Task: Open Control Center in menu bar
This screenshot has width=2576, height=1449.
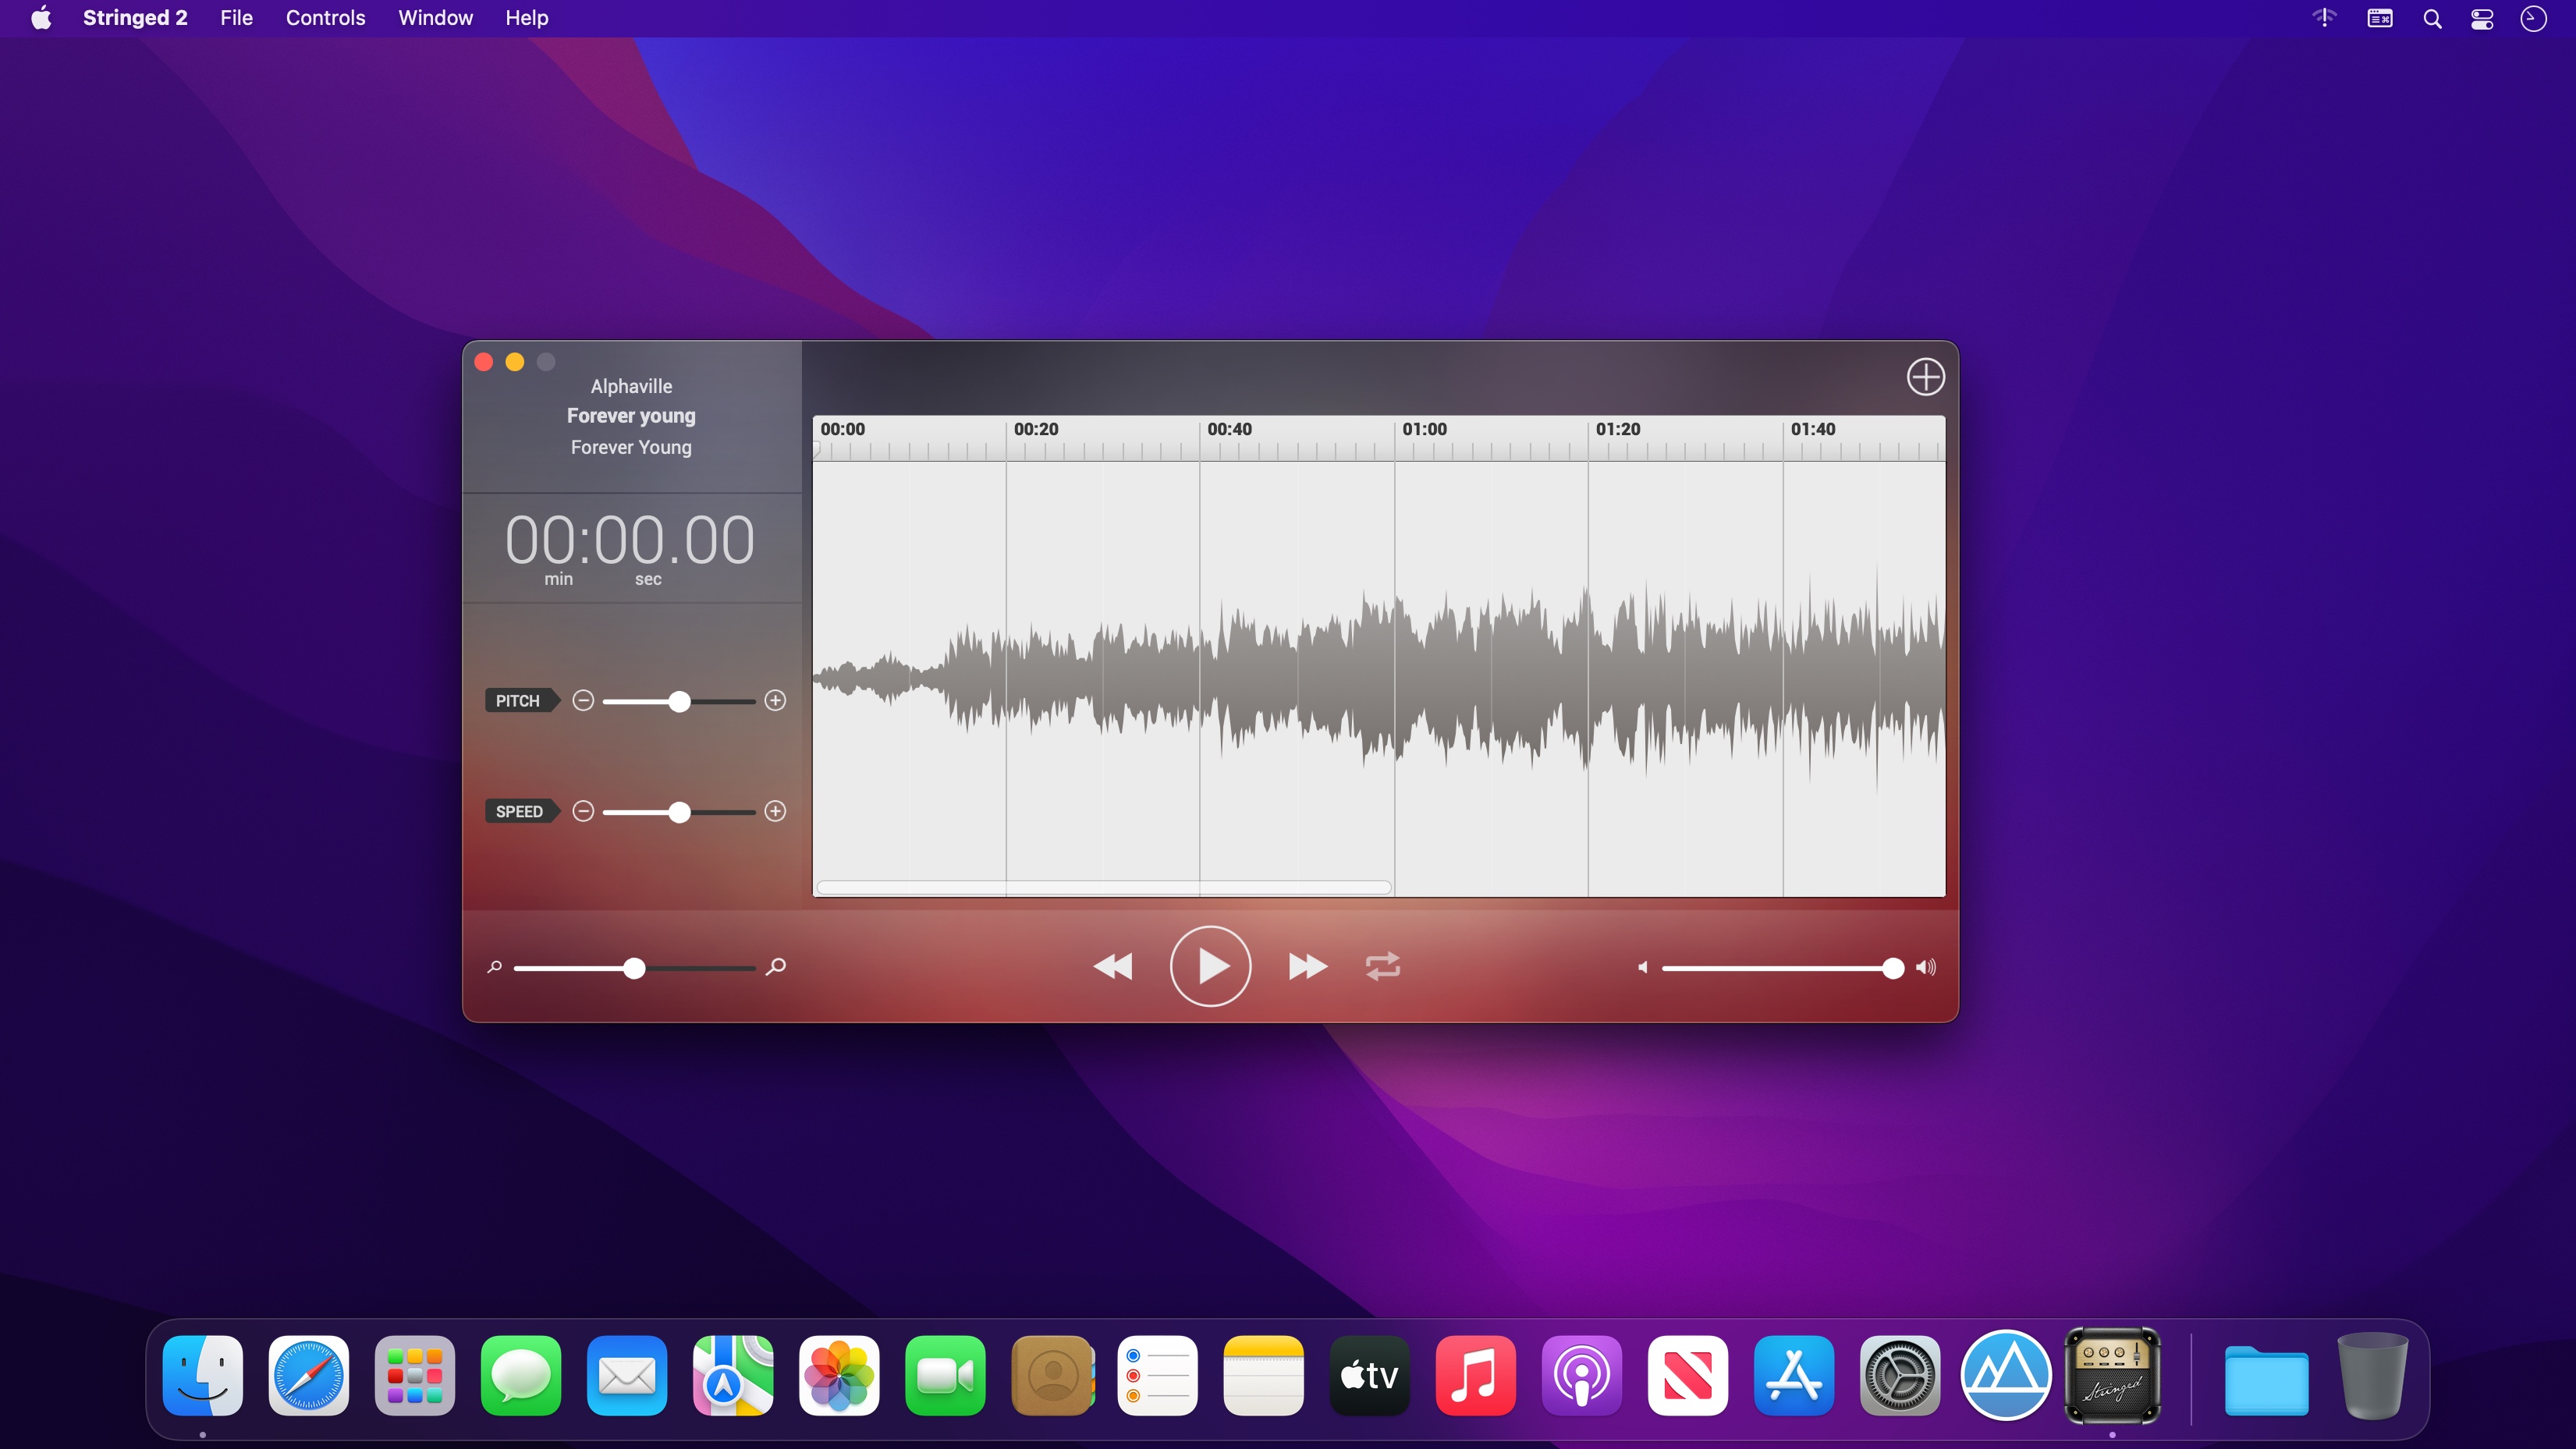Action: [2482, 19]
